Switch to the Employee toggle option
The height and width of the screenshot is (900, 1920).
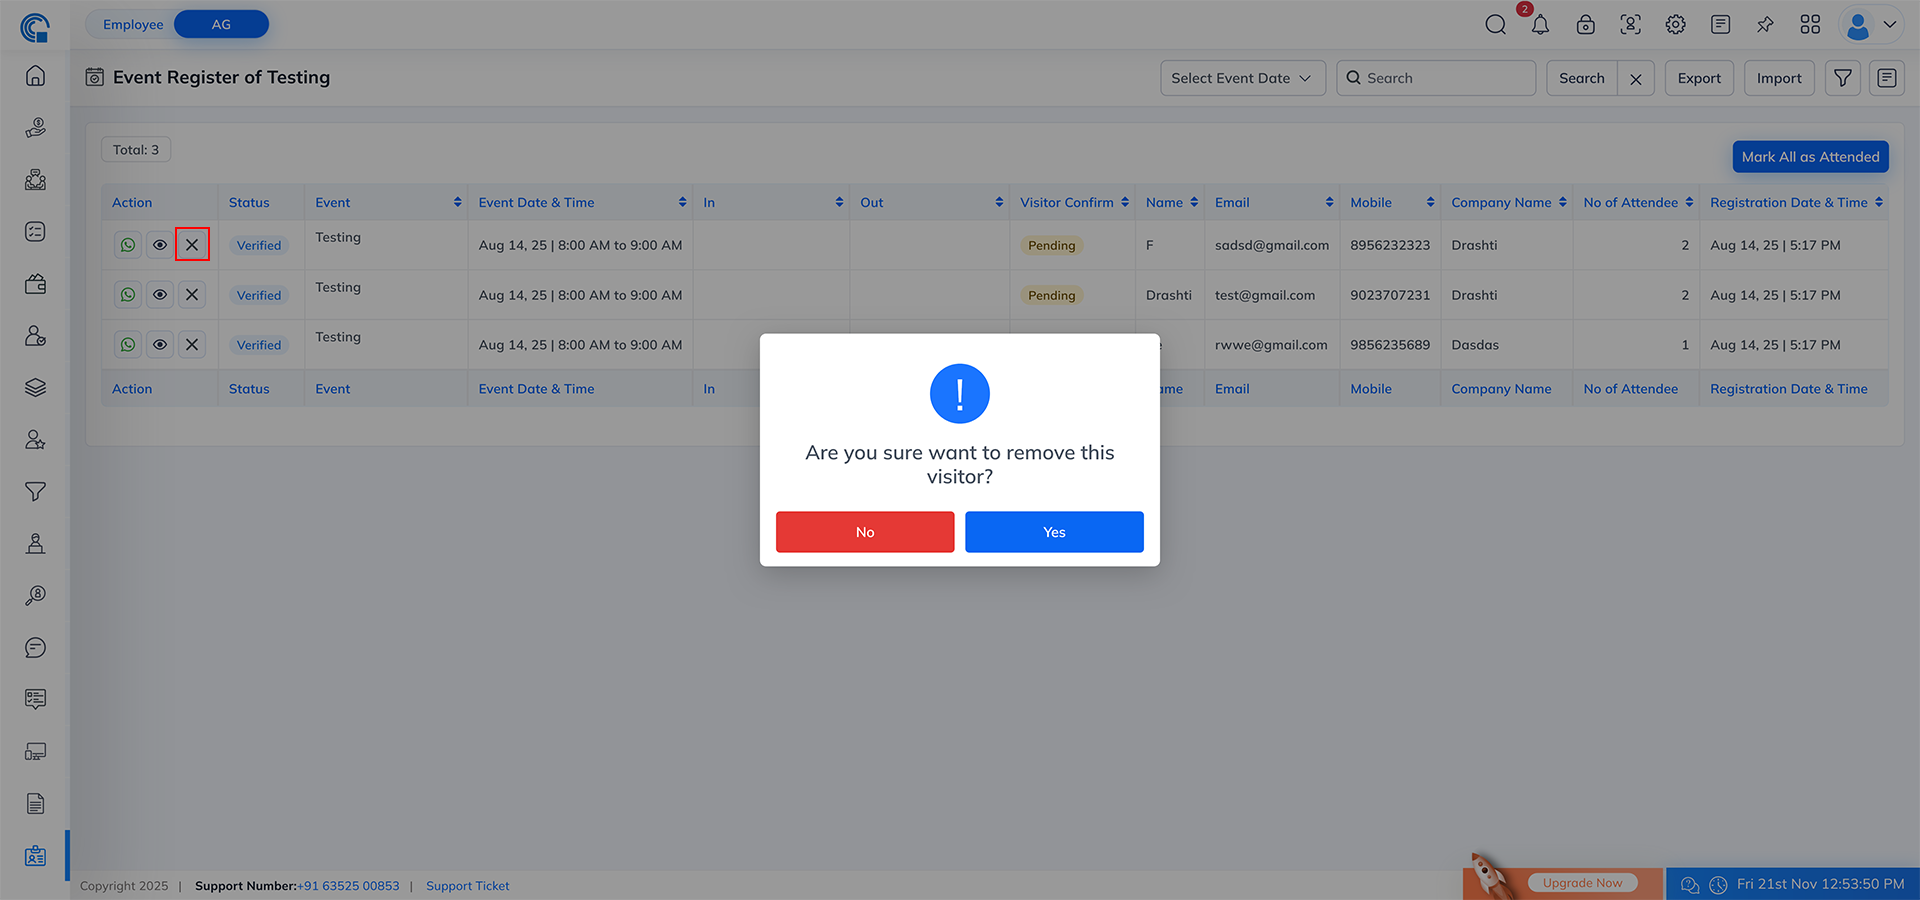(133, 24)
